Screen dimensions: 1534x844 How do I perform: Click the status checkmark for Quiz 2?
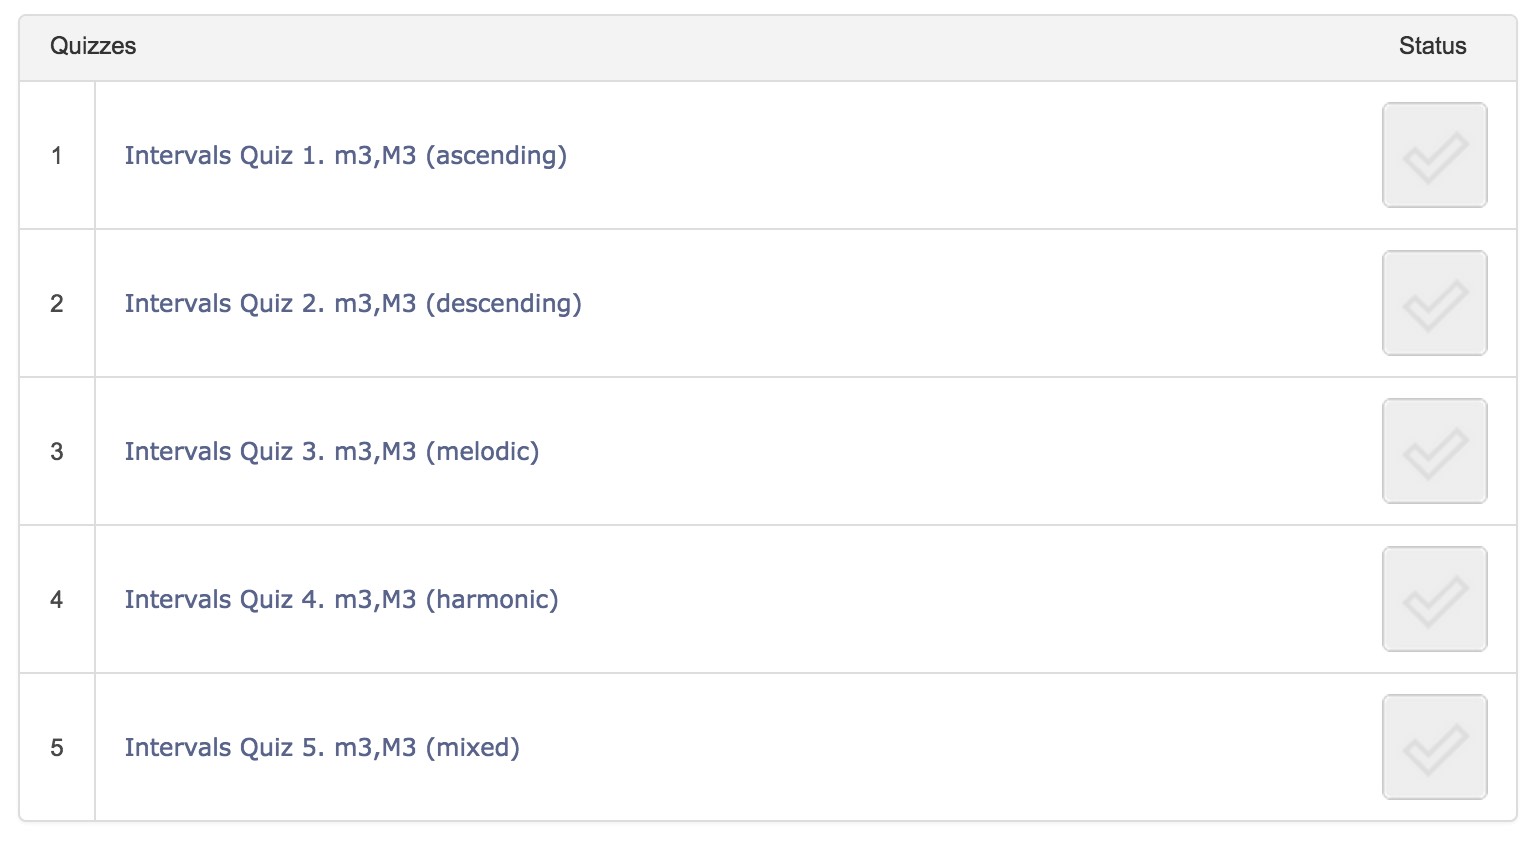(1434, 303)
